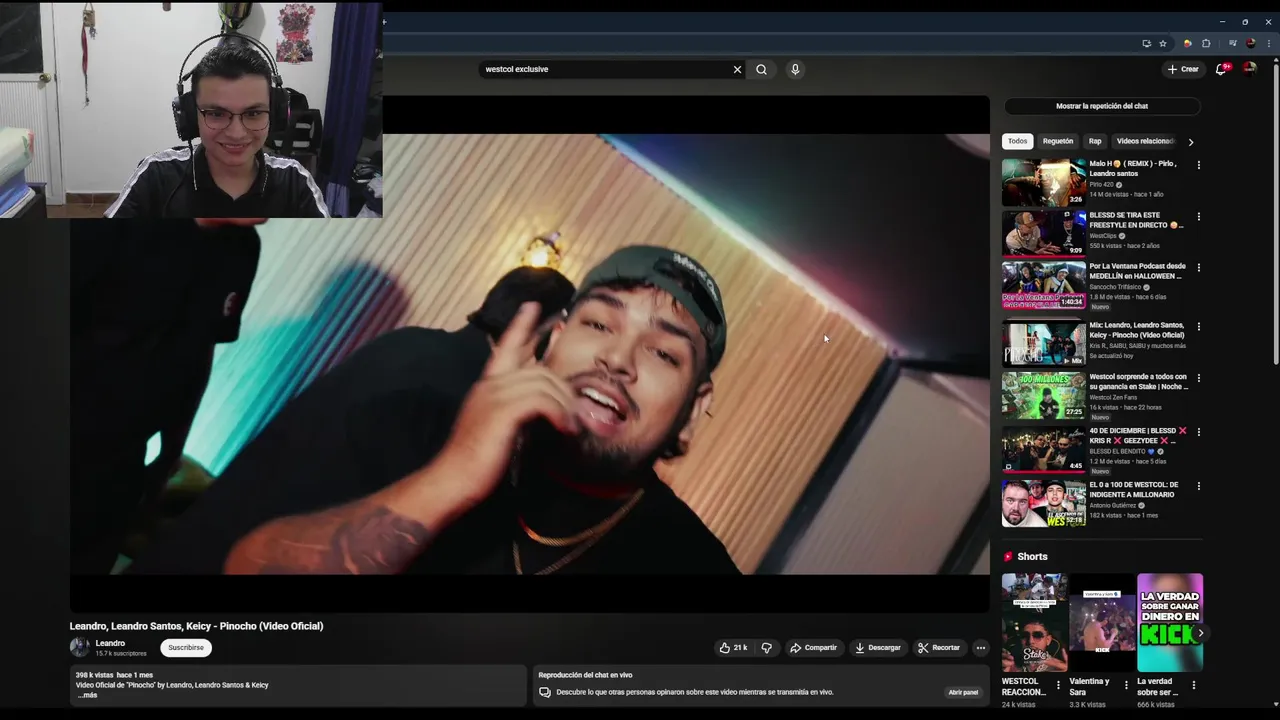Click the install app icon in the address bar
Viewport: 1280px width, 720px height.
tap(1146, 43)
